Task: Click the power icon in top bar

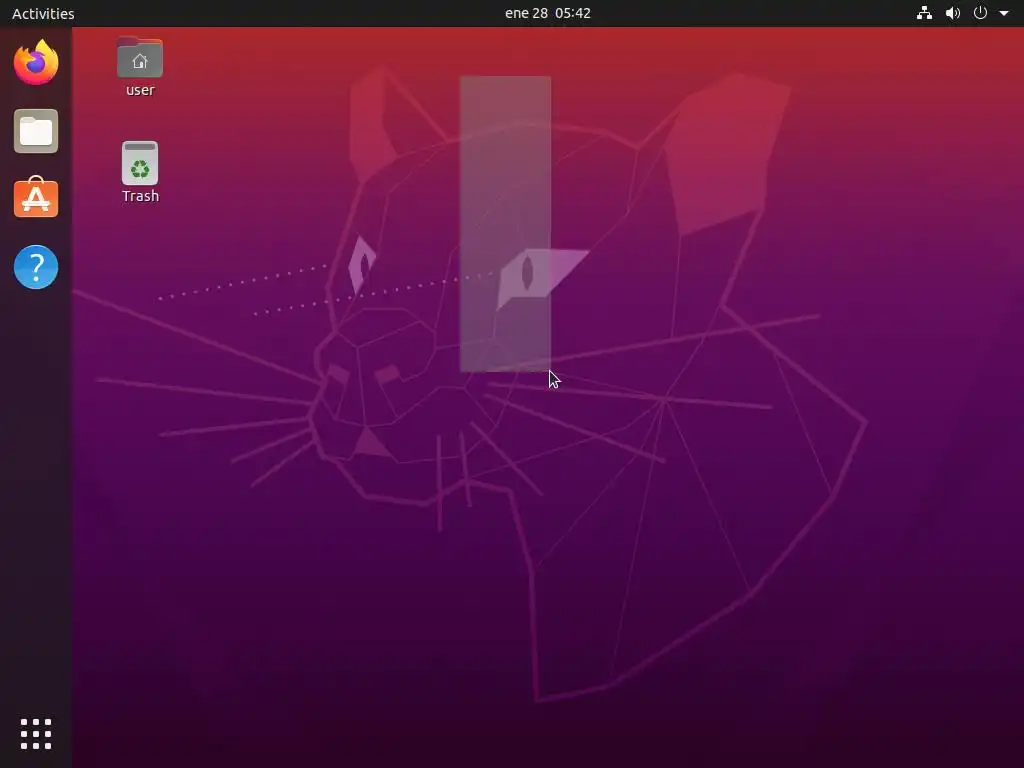Action: pos(980,13)
